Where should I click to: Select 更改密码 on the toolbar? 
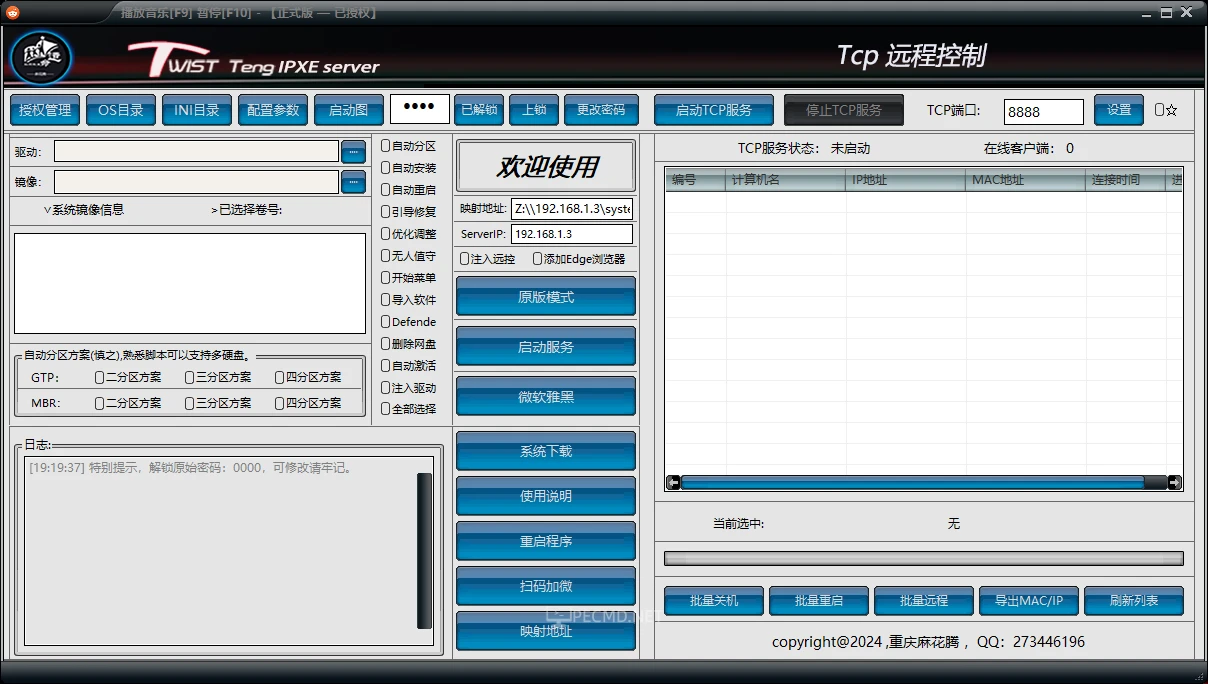(600, 110)
